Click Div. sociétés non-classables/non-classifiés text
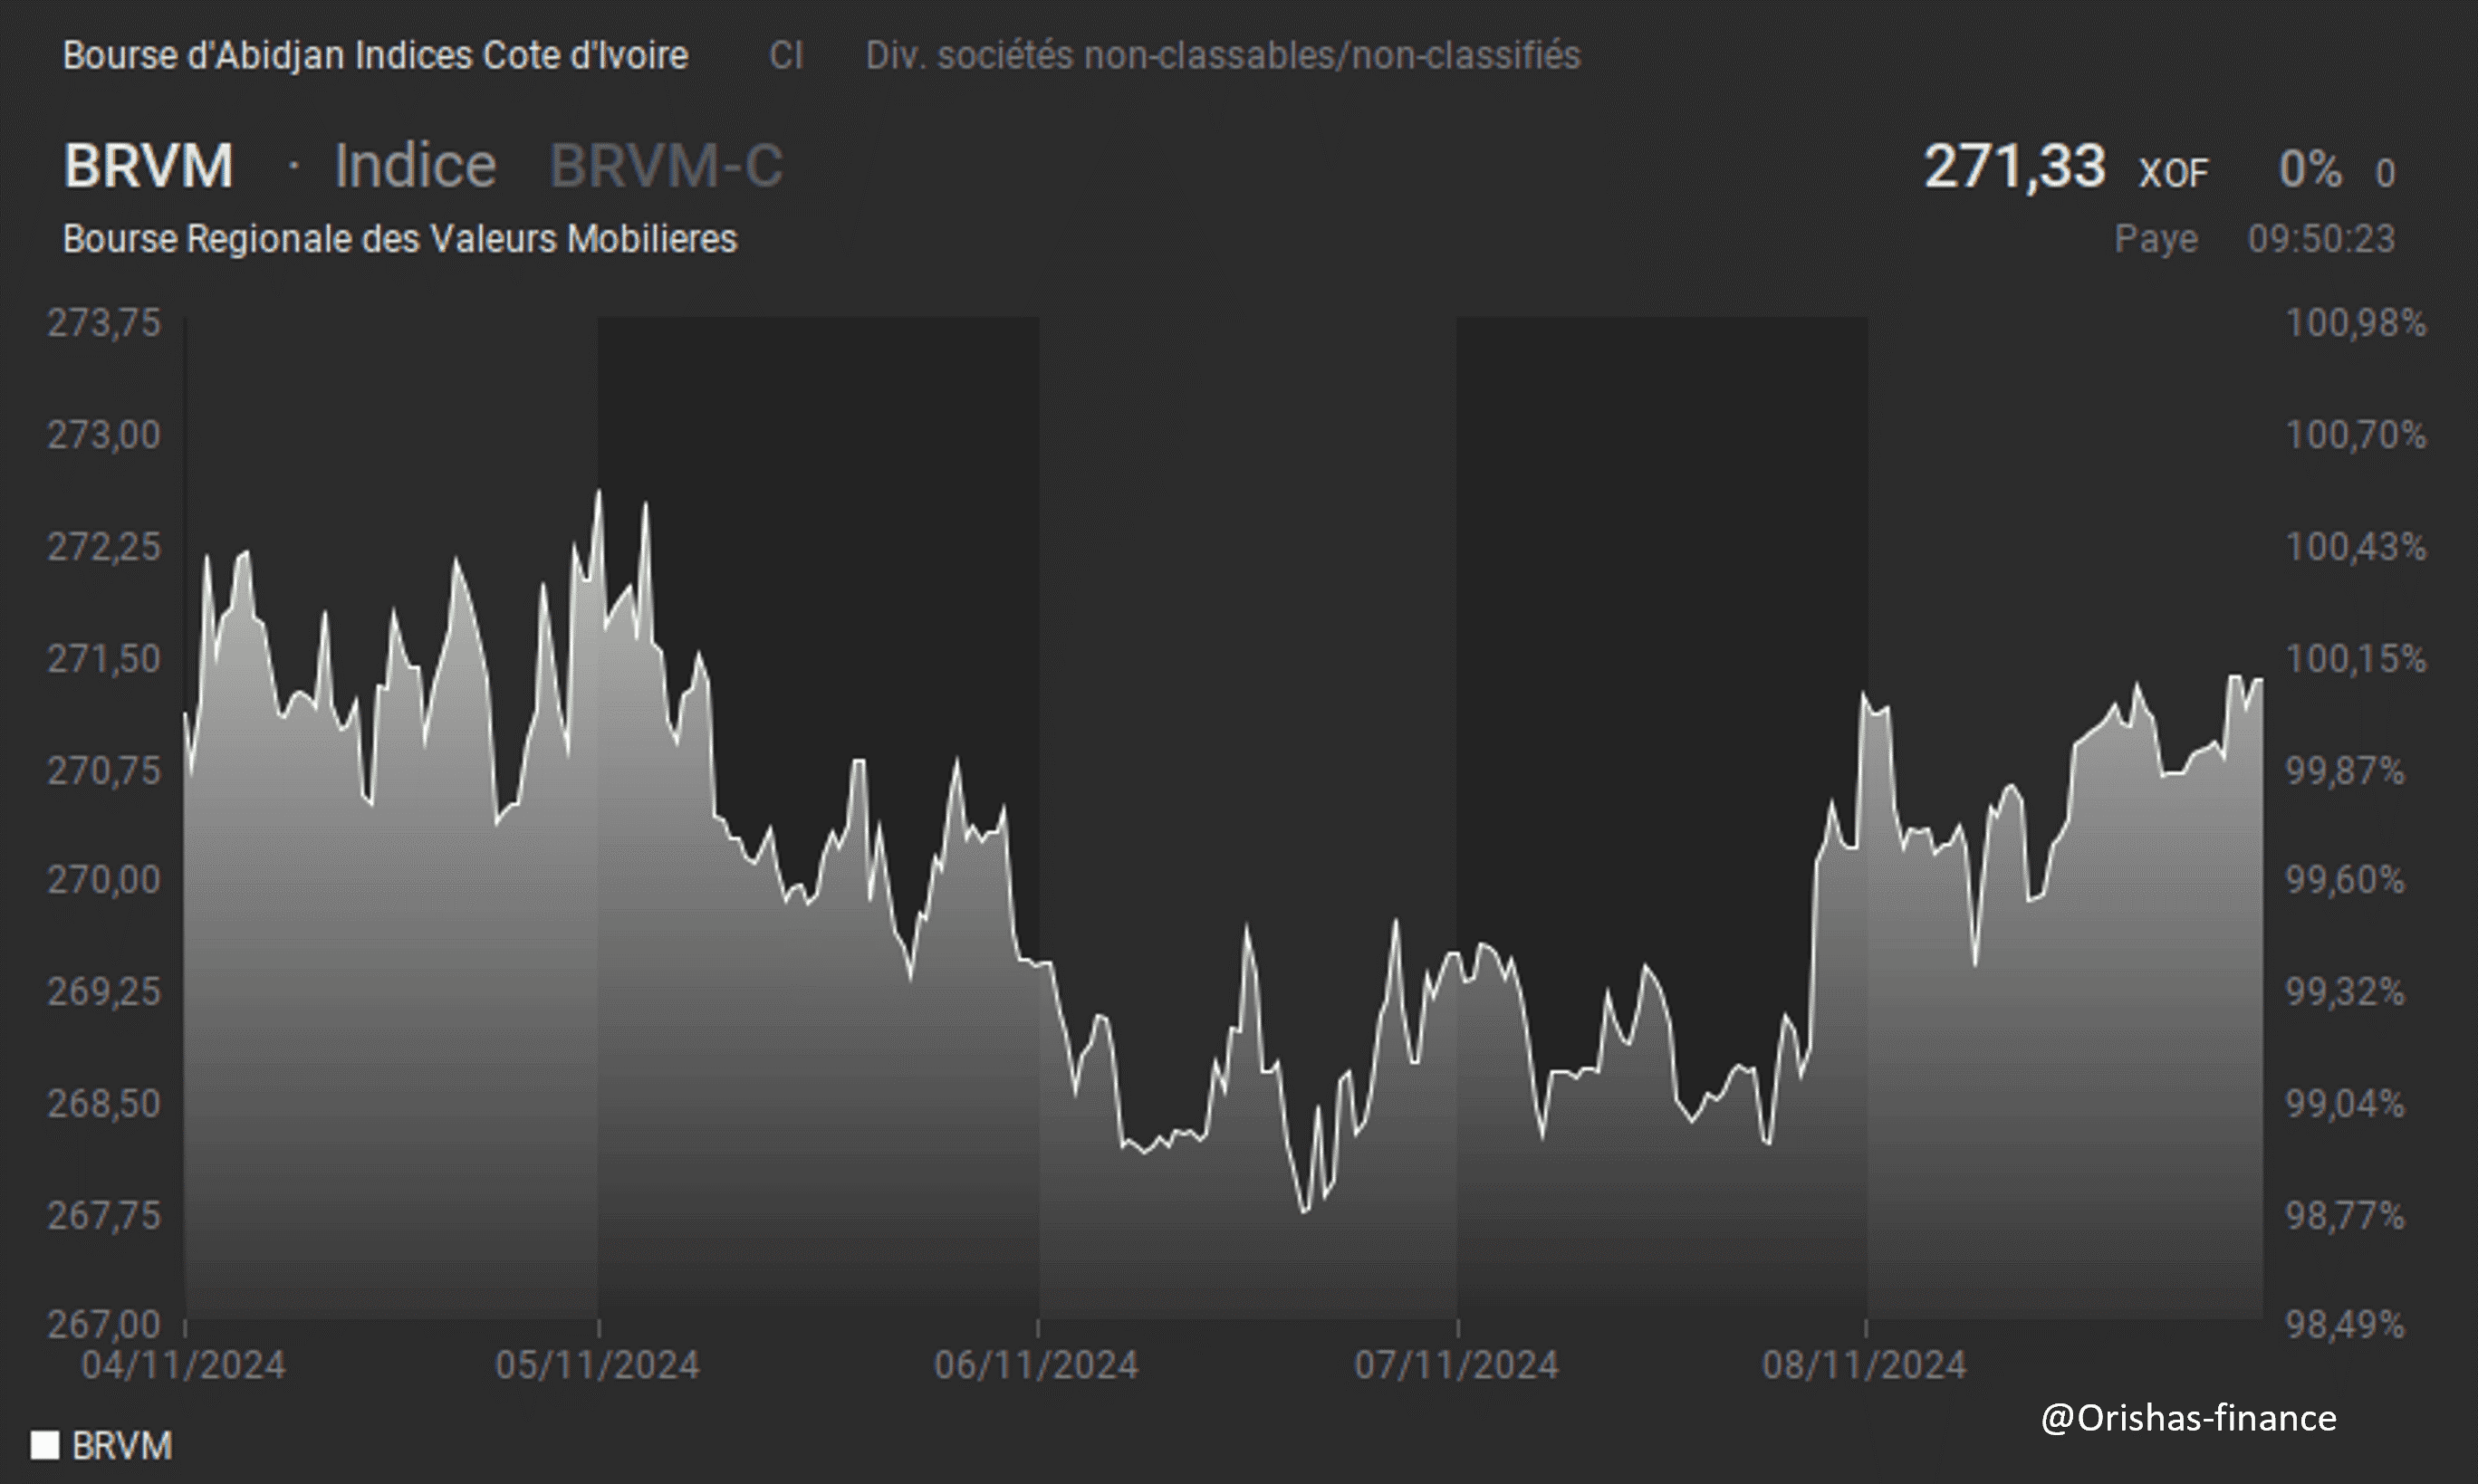The image size is (2478, 1484). pos(1223,55)
